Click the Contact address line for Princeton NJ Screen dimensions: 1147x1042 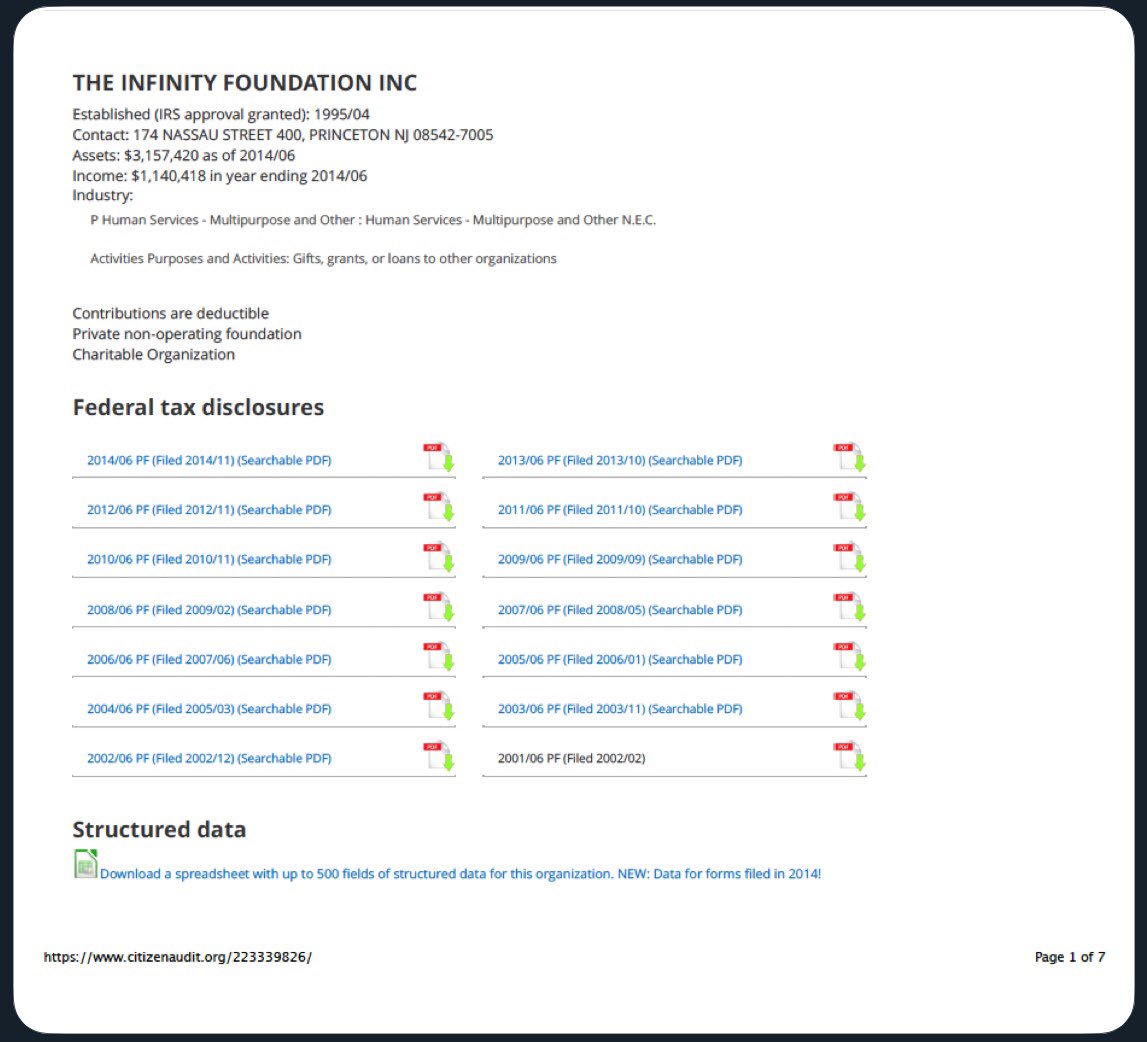coord(282,135)
